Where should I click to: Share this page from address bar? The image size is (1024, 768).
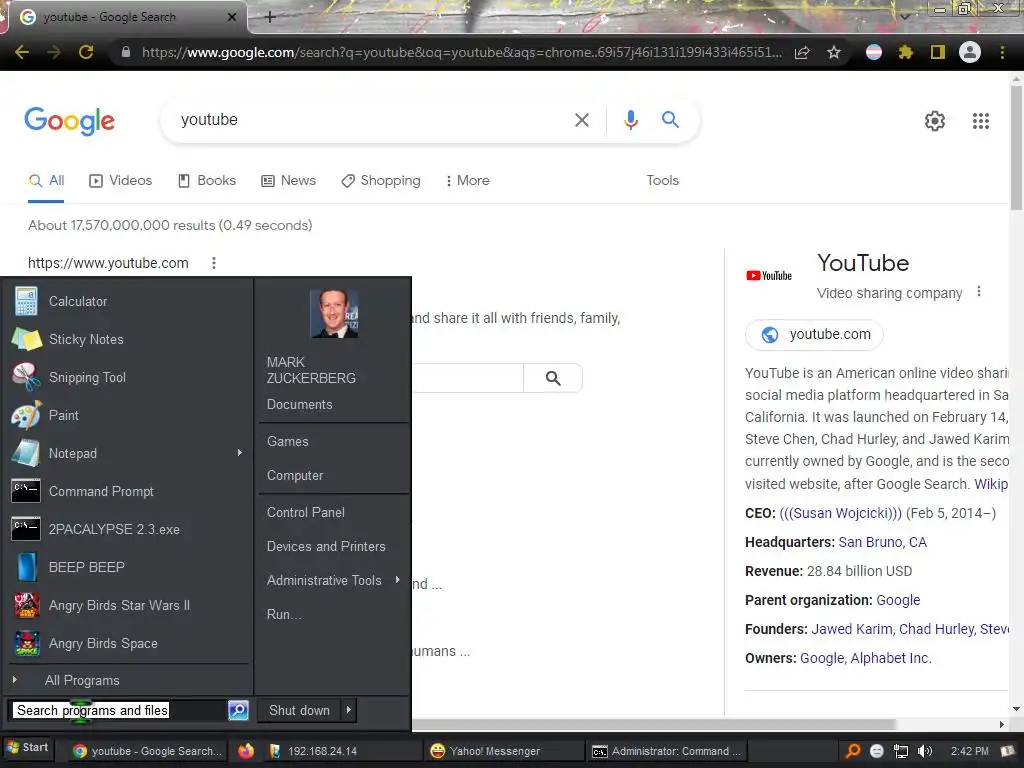(x=802, y=52)
